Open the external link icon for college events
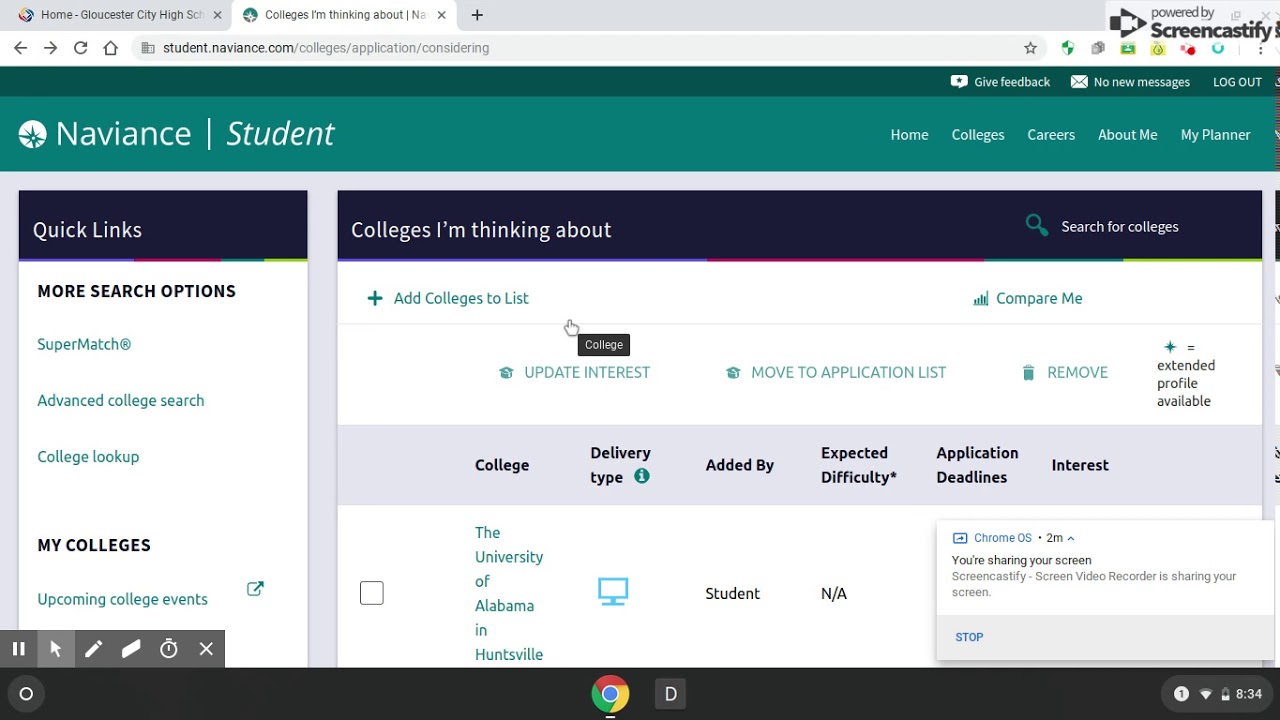Screen dimensions: 1280x720 pyautogui.click(x=255, y=589)
